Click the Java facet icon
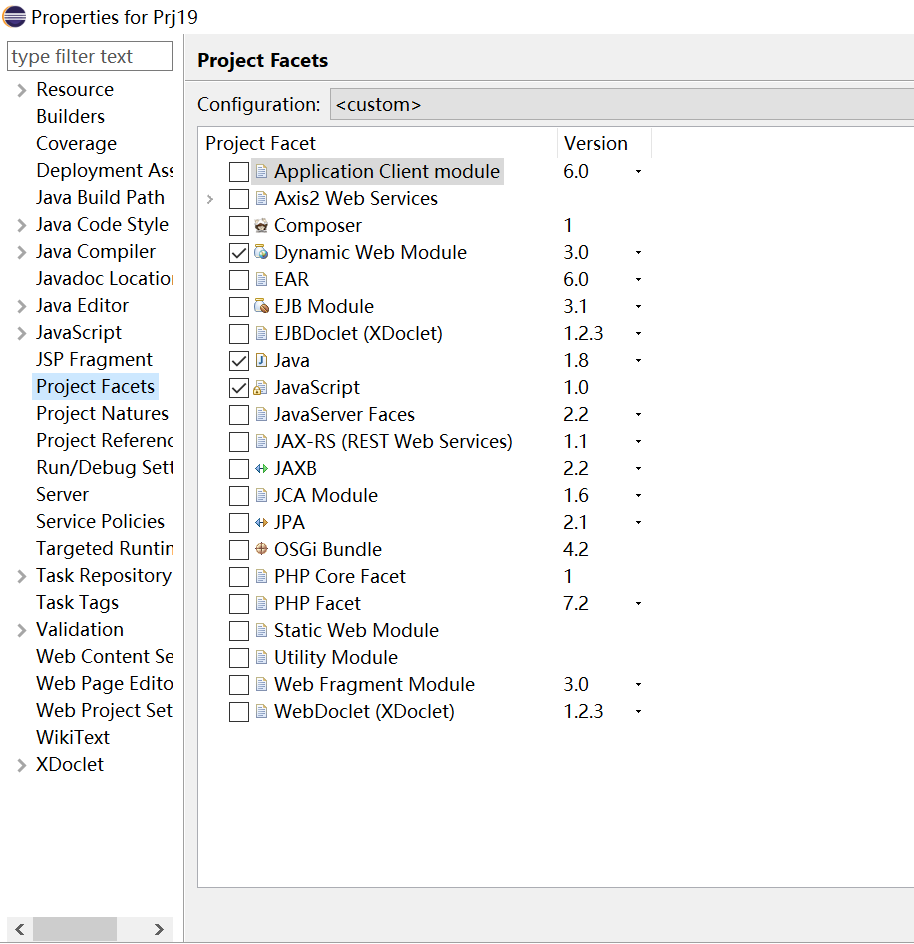Image resolution: width=914 pixels, height=944 pixels. coord(261,360)
